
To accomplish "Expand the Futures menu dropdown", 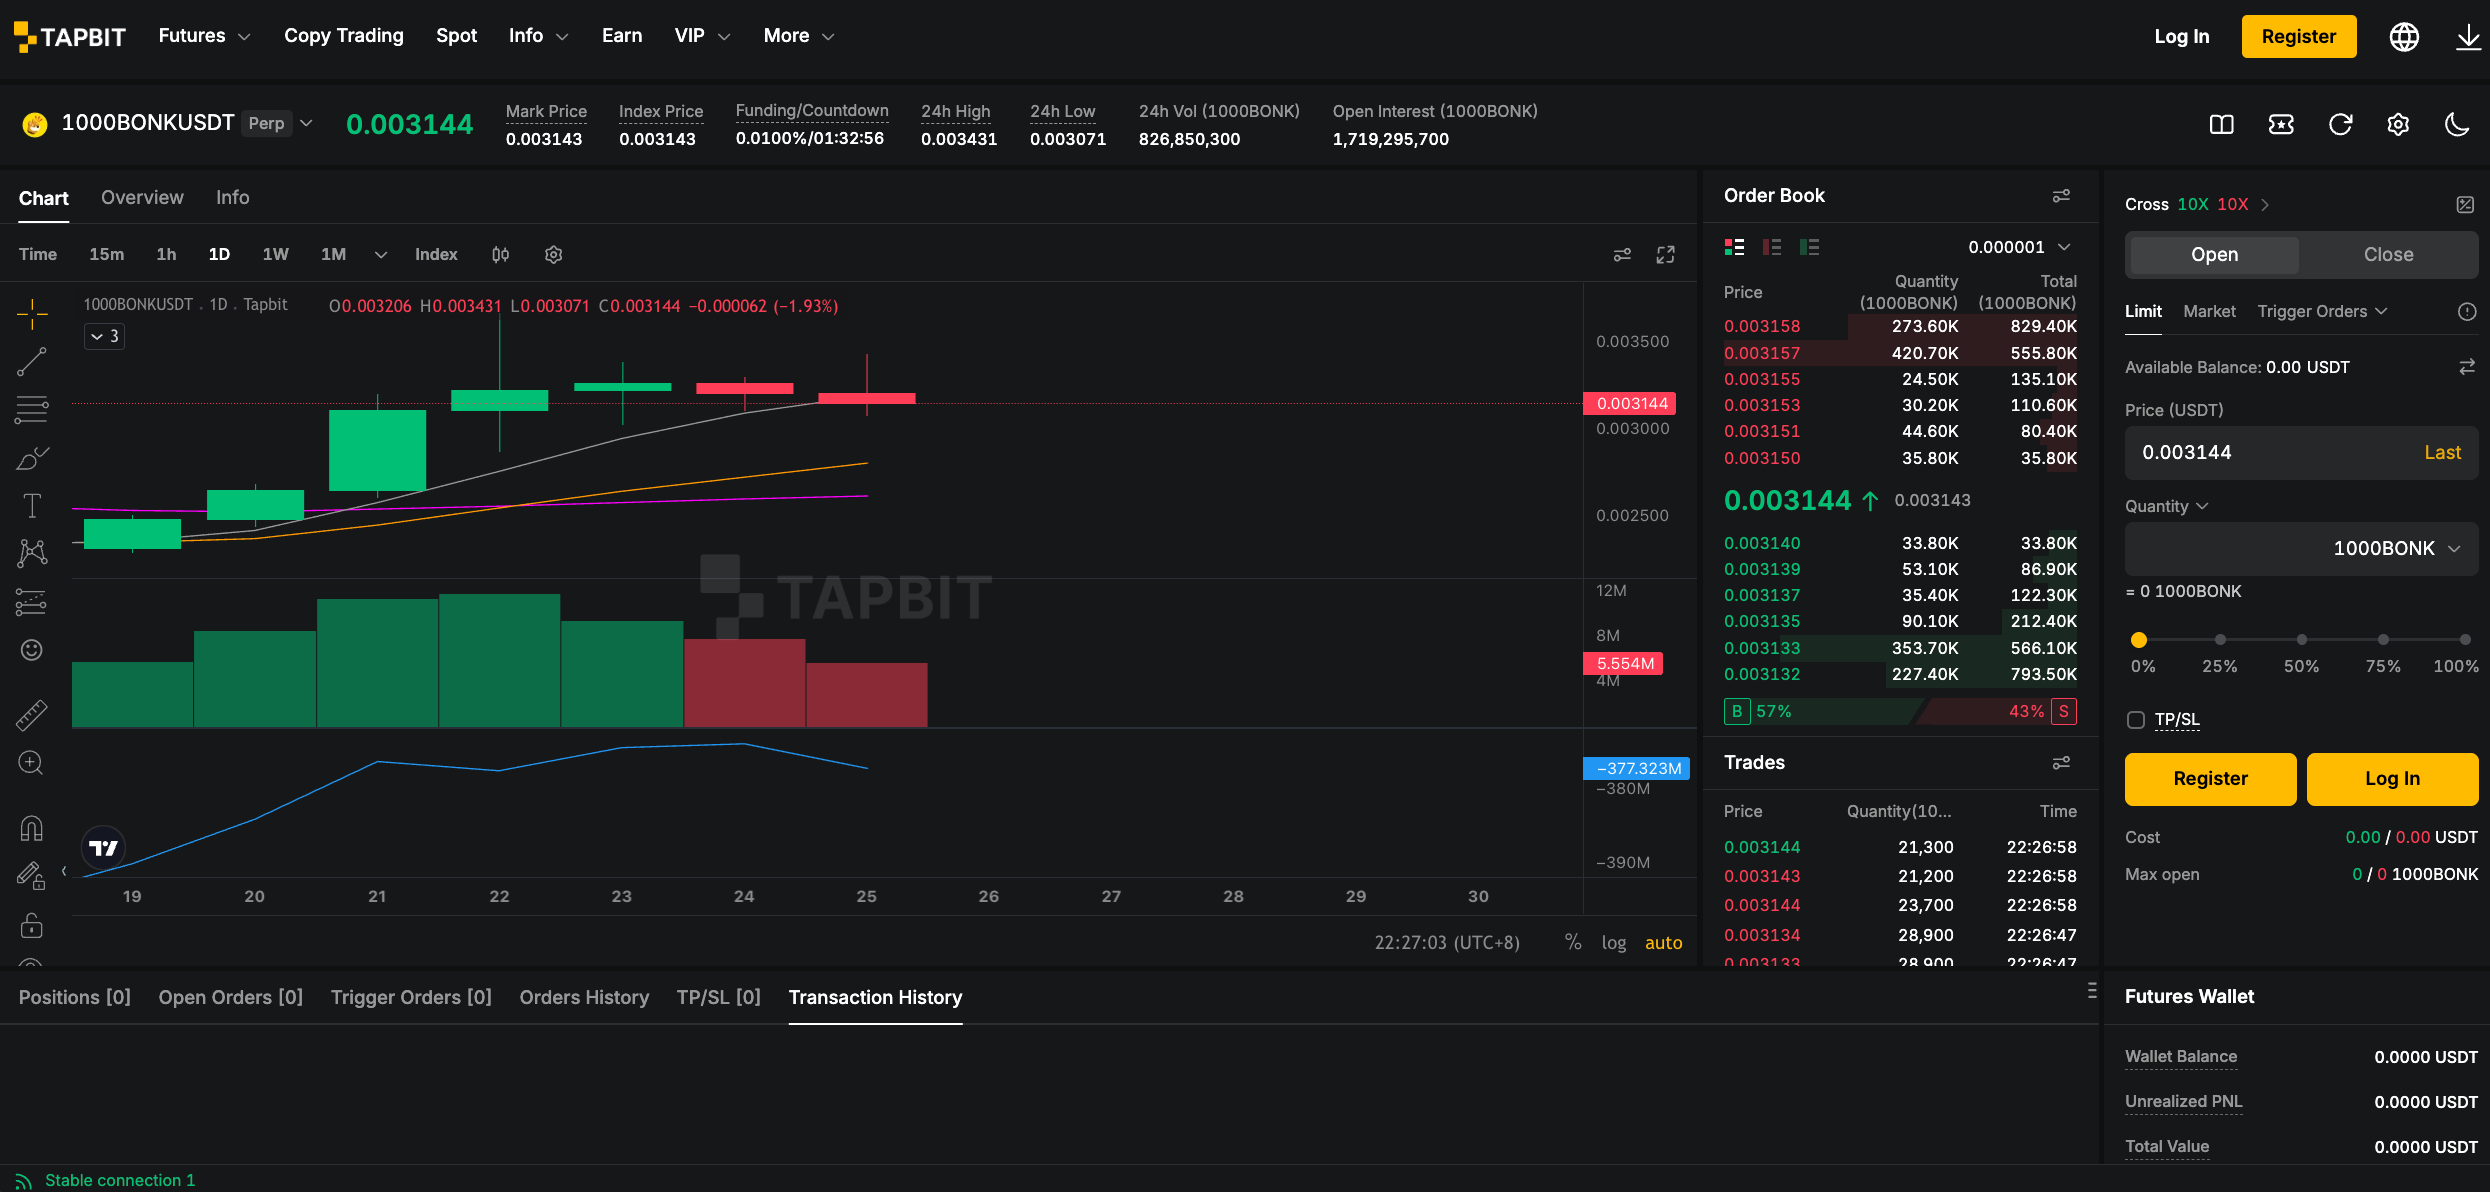I will click(x=204, y=36).
